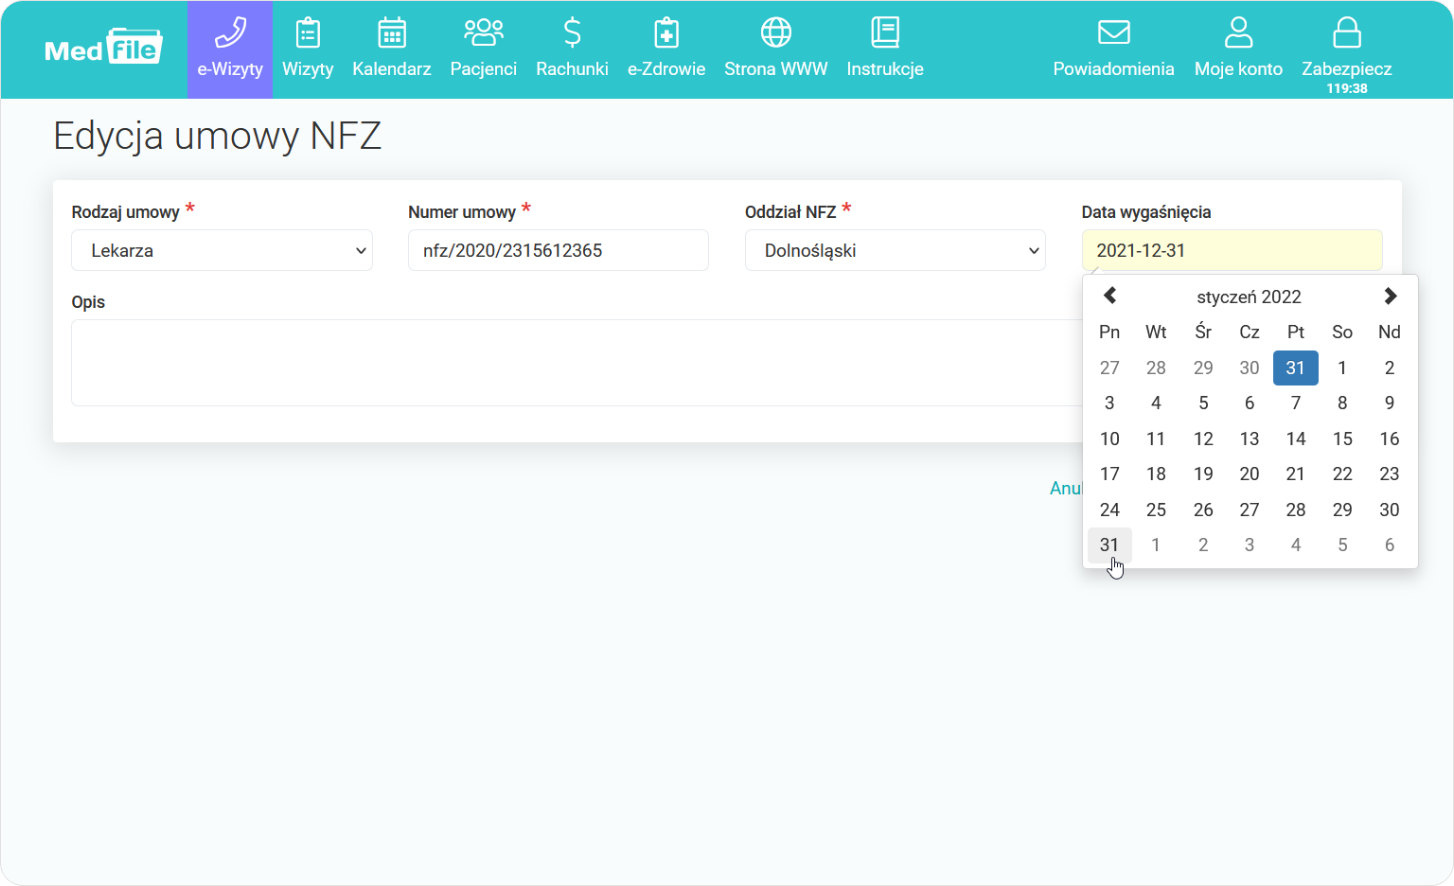Select day 18 in the calendar
The width and height of the screenshot is (1454, 886).
(x=1156, y=474)
